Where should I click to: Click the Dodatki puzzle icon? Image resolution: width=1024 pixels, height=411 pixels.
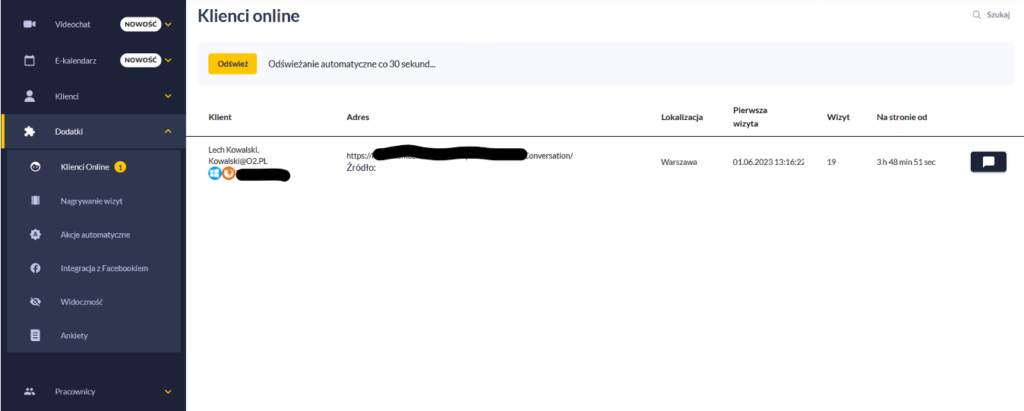(x=29, y=131)
